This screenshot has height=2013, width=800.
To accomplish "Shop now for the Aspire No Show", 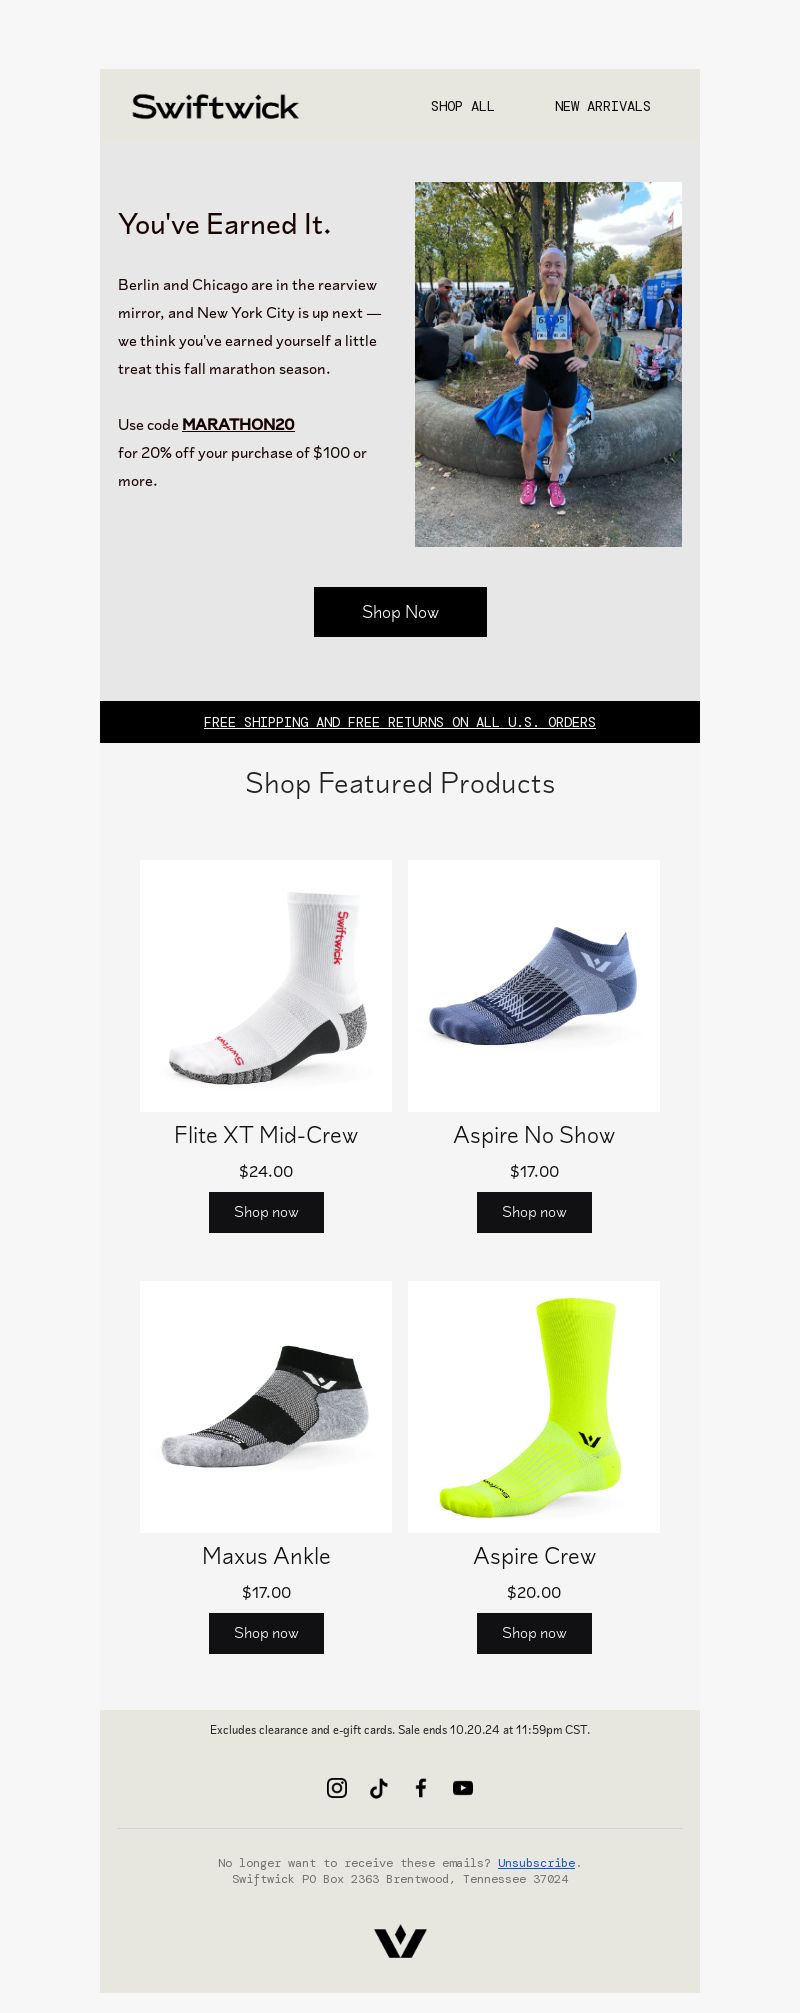I will coord(534,1212).
